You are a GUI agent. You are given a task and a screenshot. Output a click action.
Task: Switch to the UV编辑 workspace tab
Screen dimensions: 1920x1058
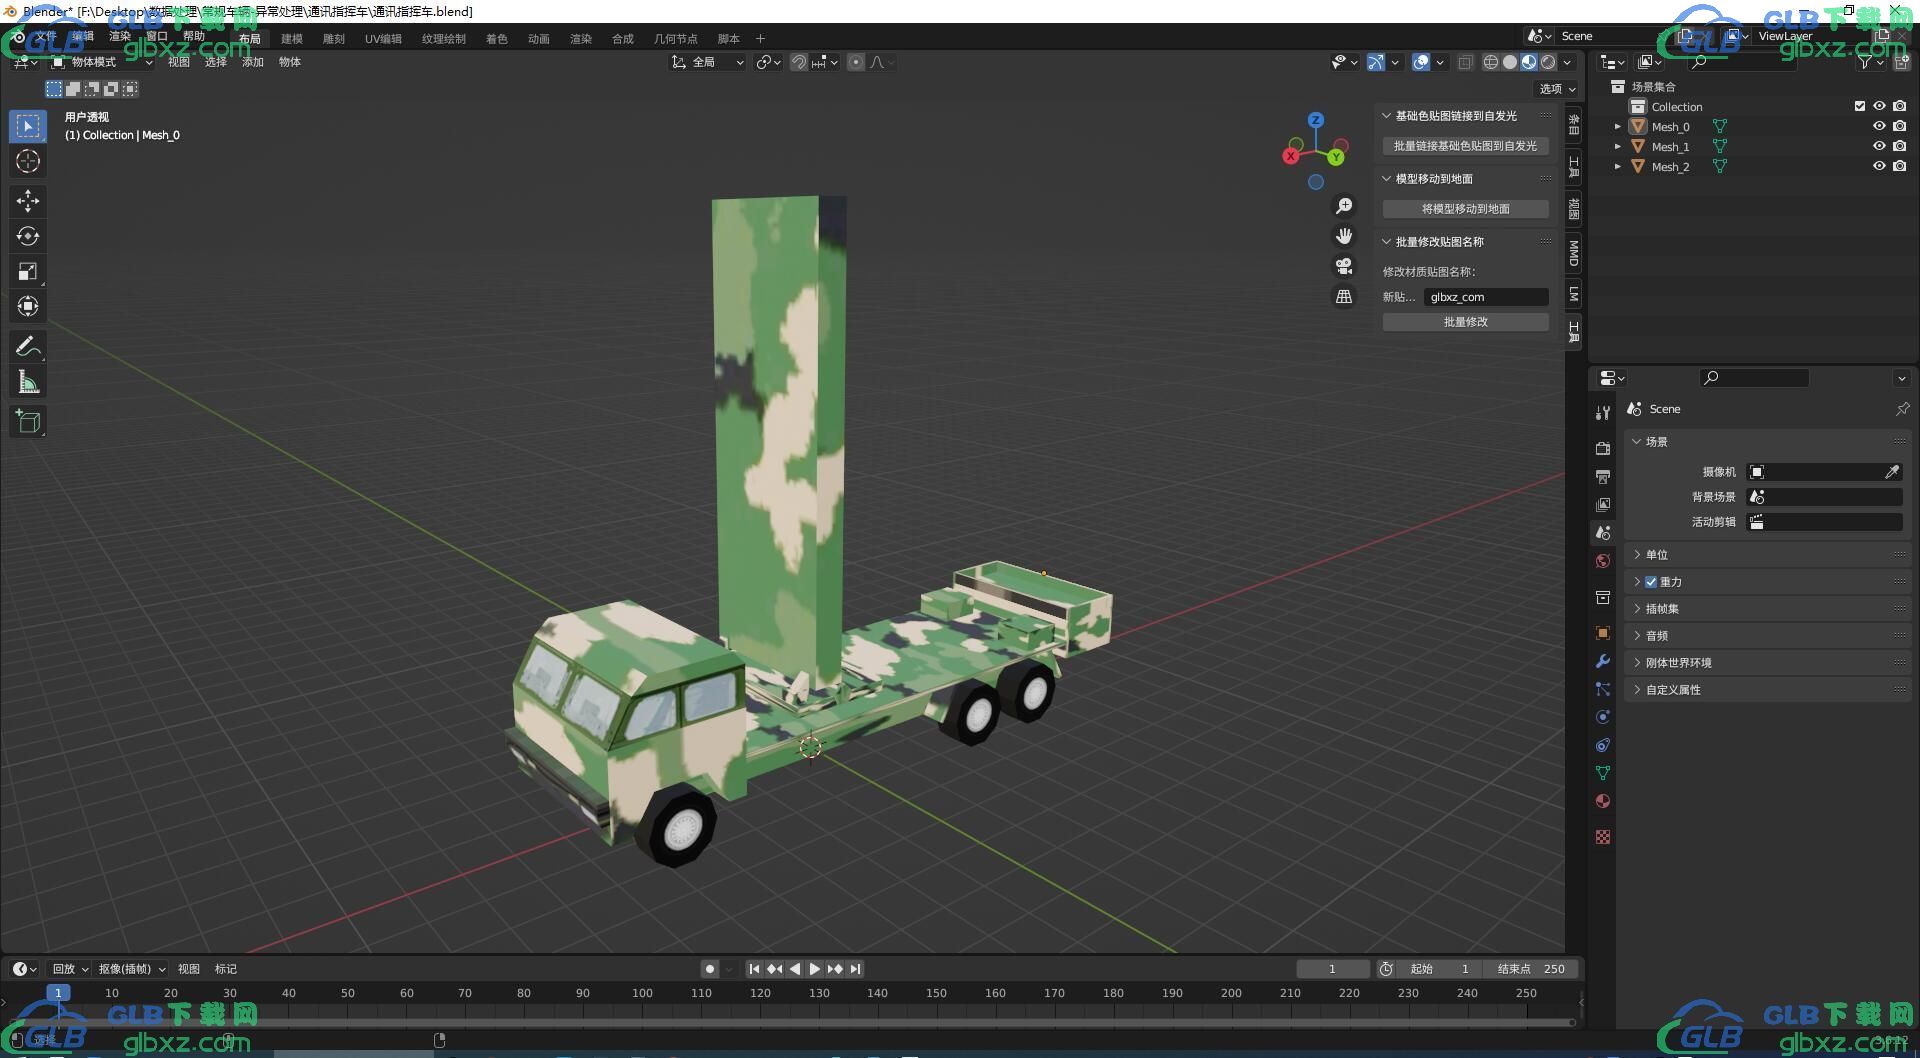tap(383, 39)
